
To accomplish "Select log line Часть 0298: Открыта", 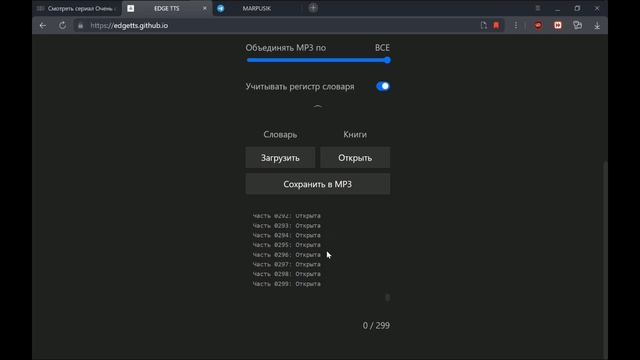I will [287, 274].
